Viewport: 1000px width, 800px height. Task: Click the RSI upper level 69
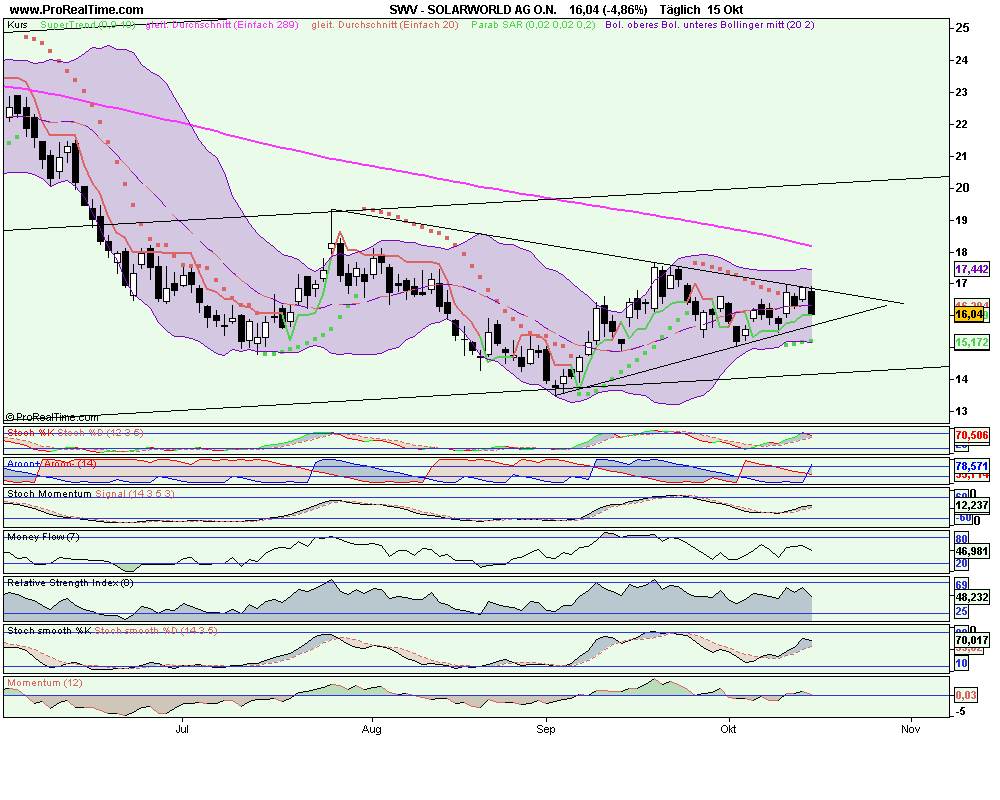coord(962,585)
